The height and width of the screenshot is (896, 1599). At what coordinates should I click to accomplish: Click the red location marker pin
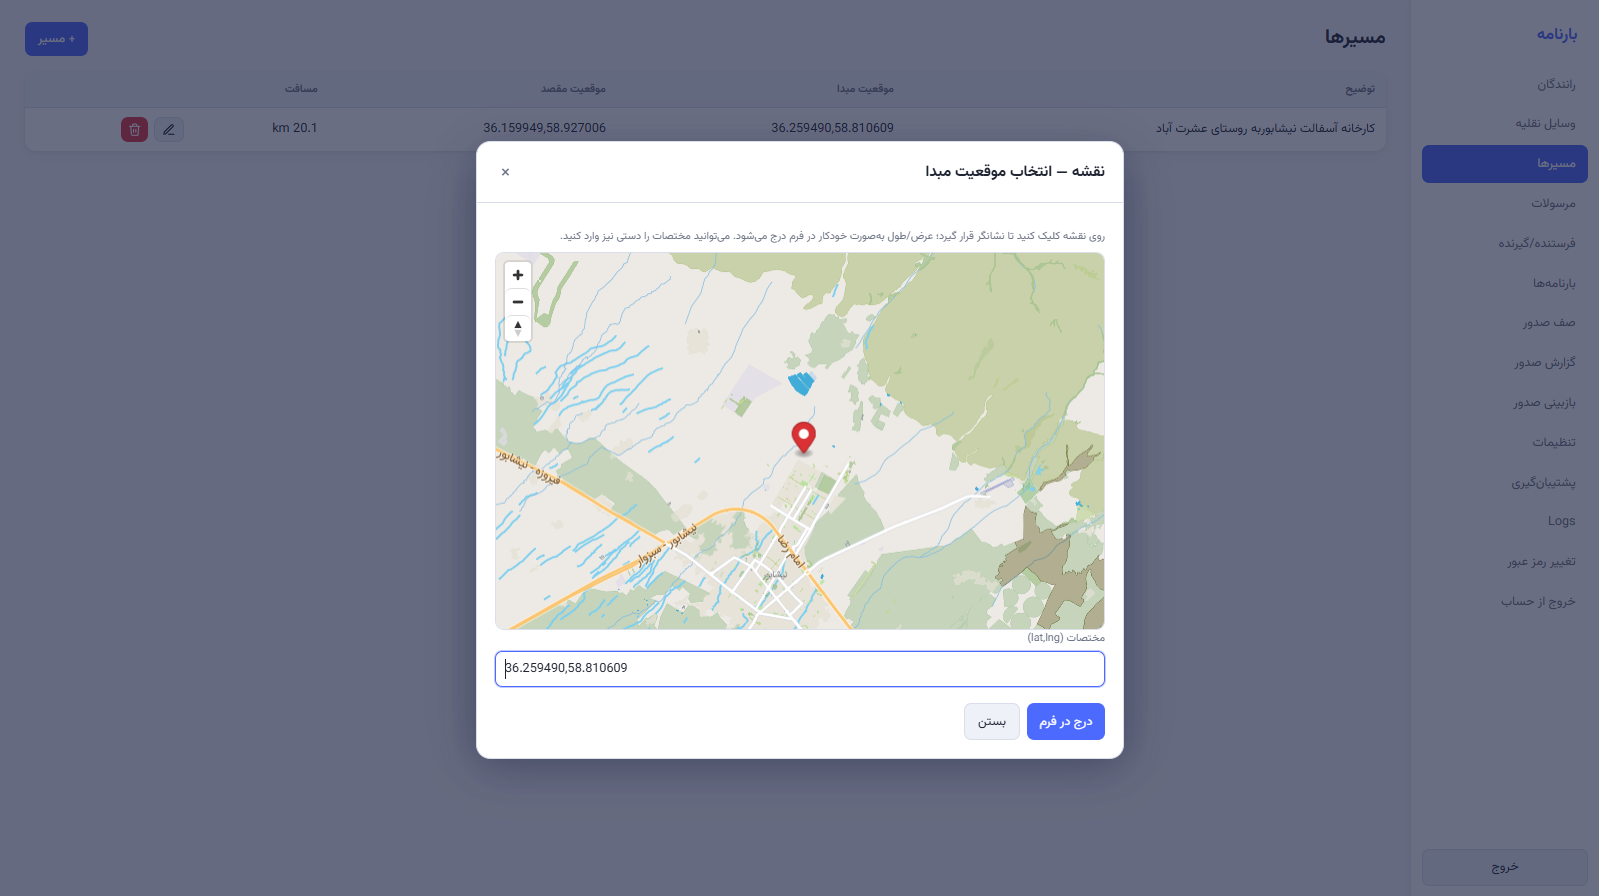[x=803, y=438]
